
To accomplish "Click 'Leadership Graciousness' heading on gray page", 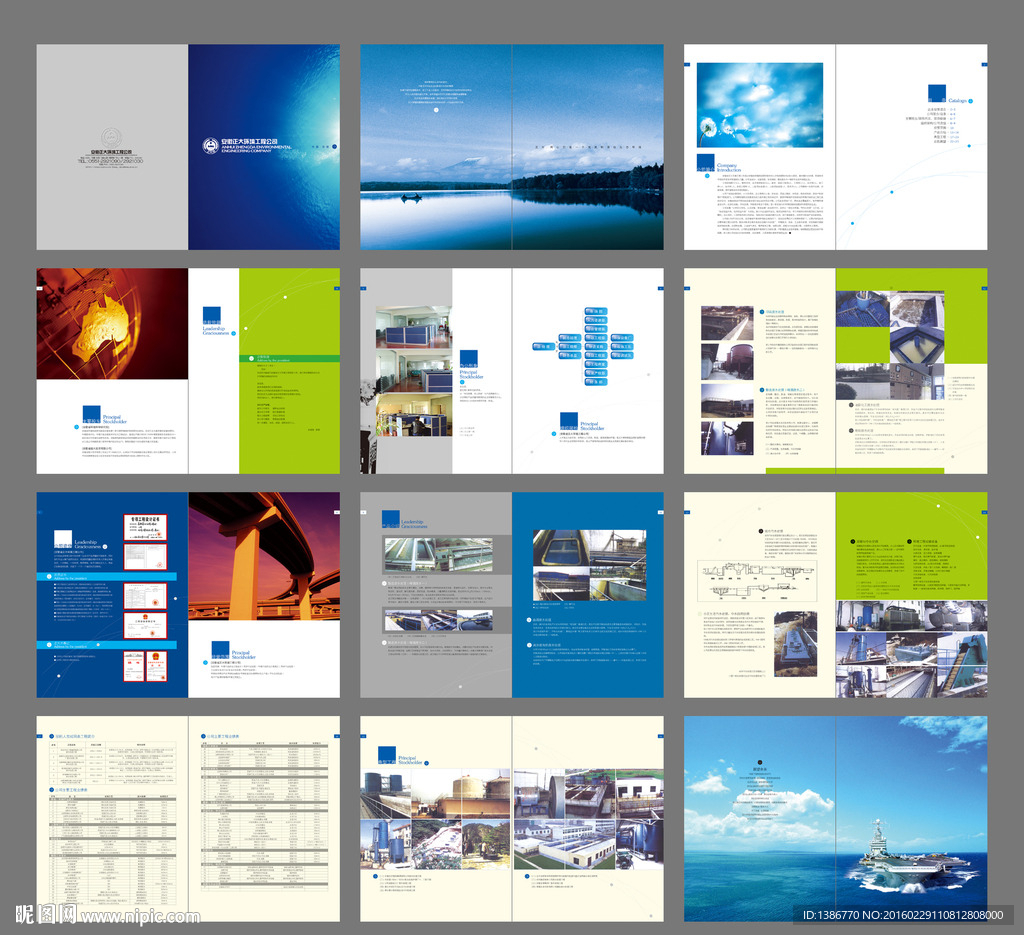I will pyautogui.click(x=413, y=524).
